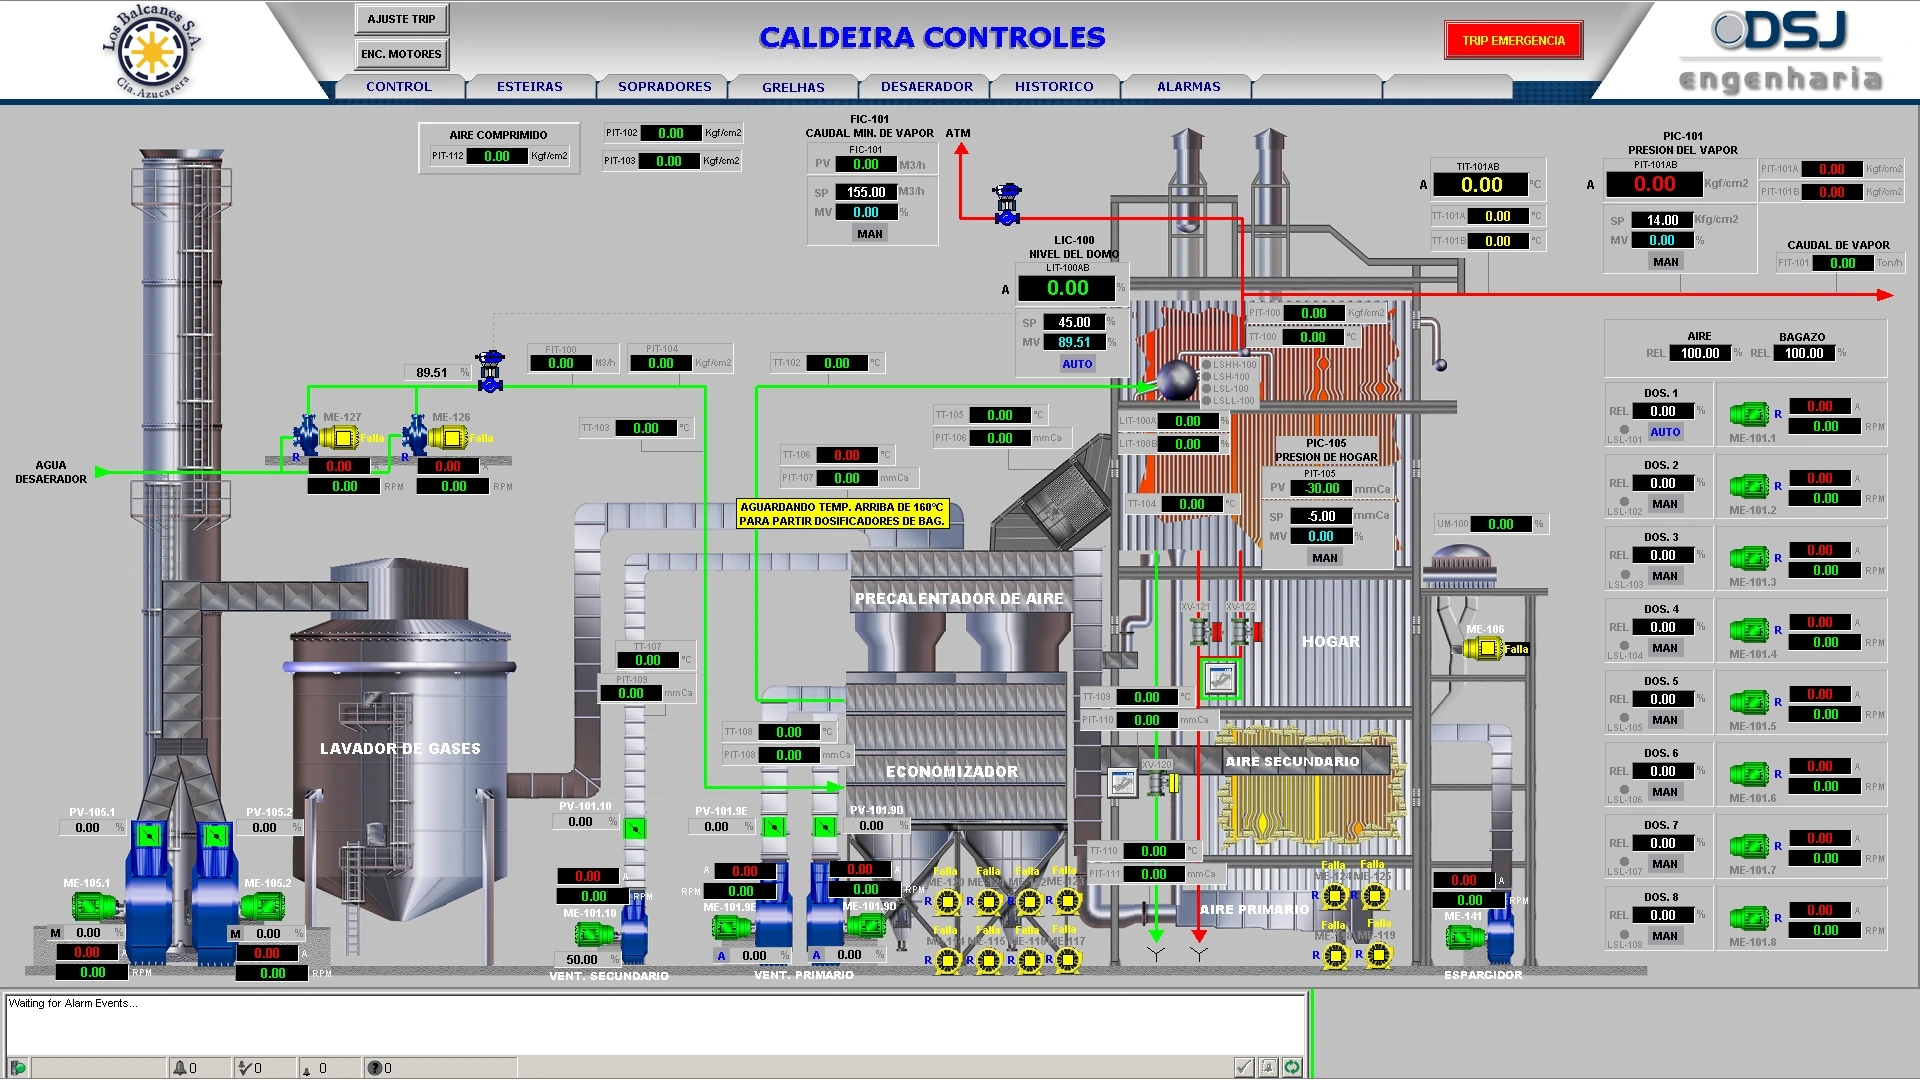Click the ATM vent control valve icon
Screen dimensions: 1920x1080
(x=1007, y=204)
